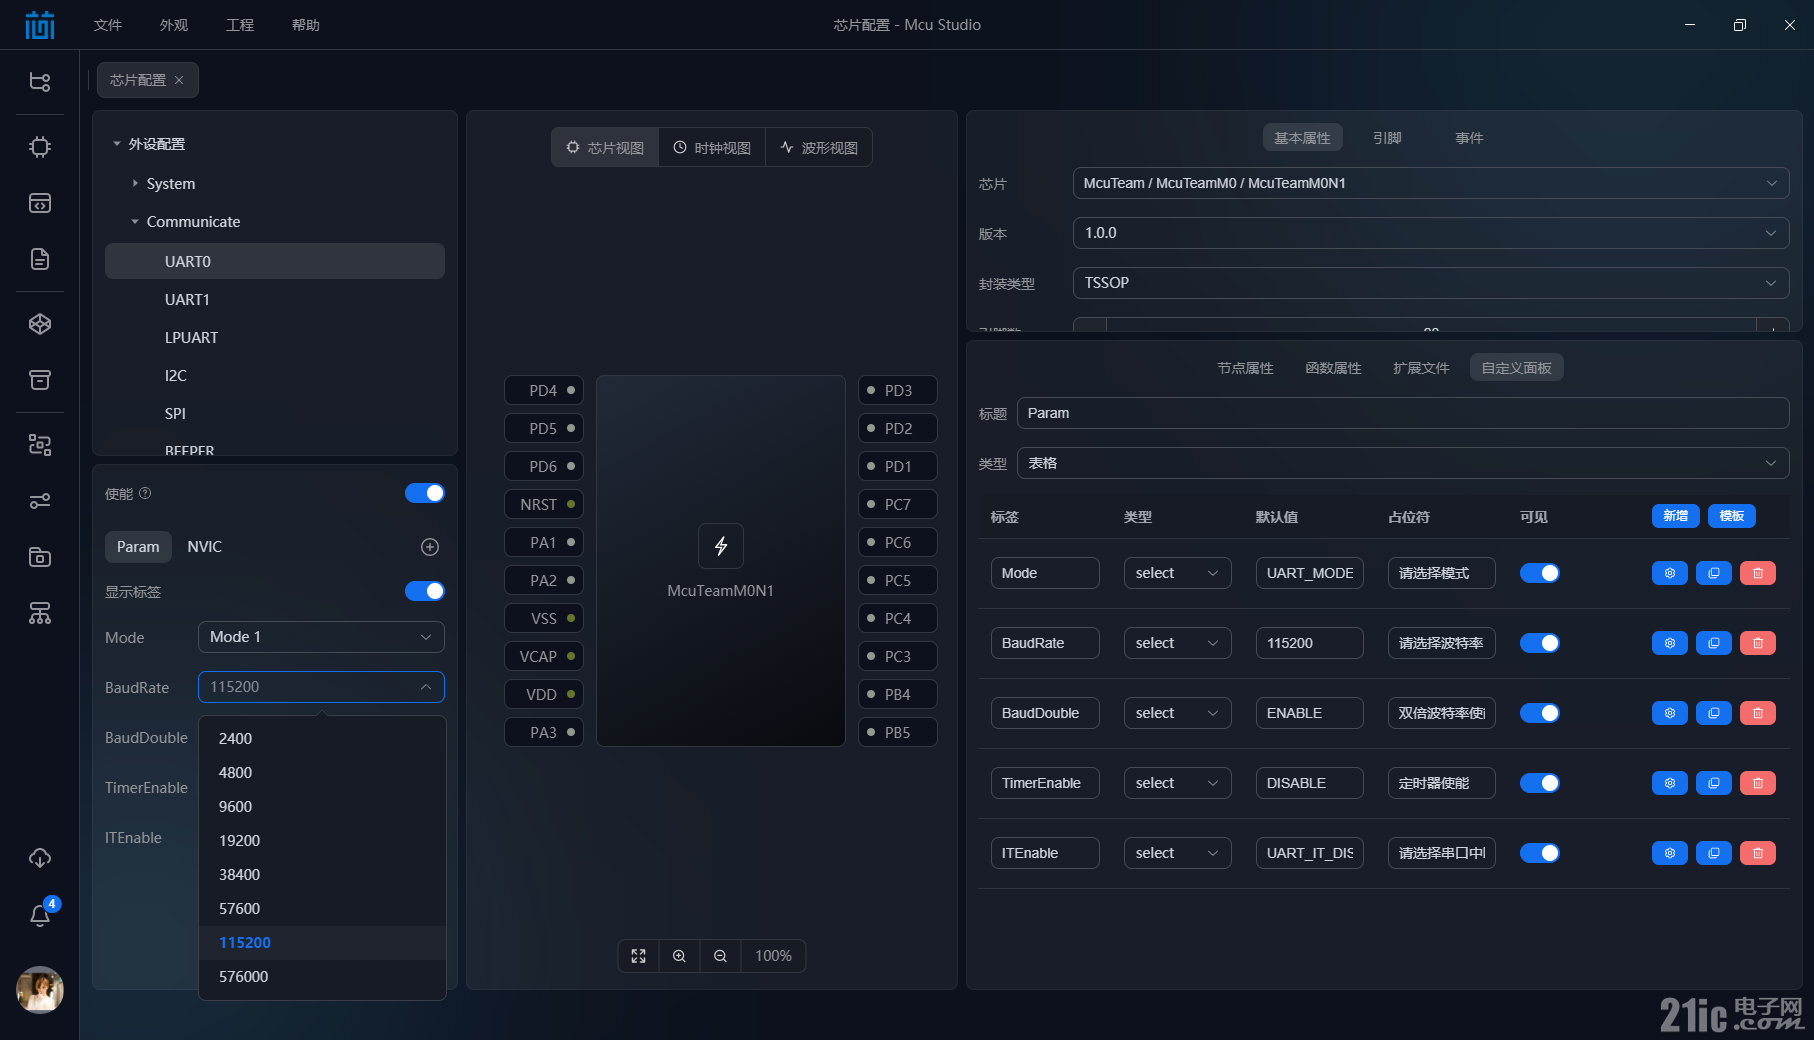The width and height of the screenshot is (1814, 1040).
Task: Copy the Mode row
Action: click(1713, 573)
